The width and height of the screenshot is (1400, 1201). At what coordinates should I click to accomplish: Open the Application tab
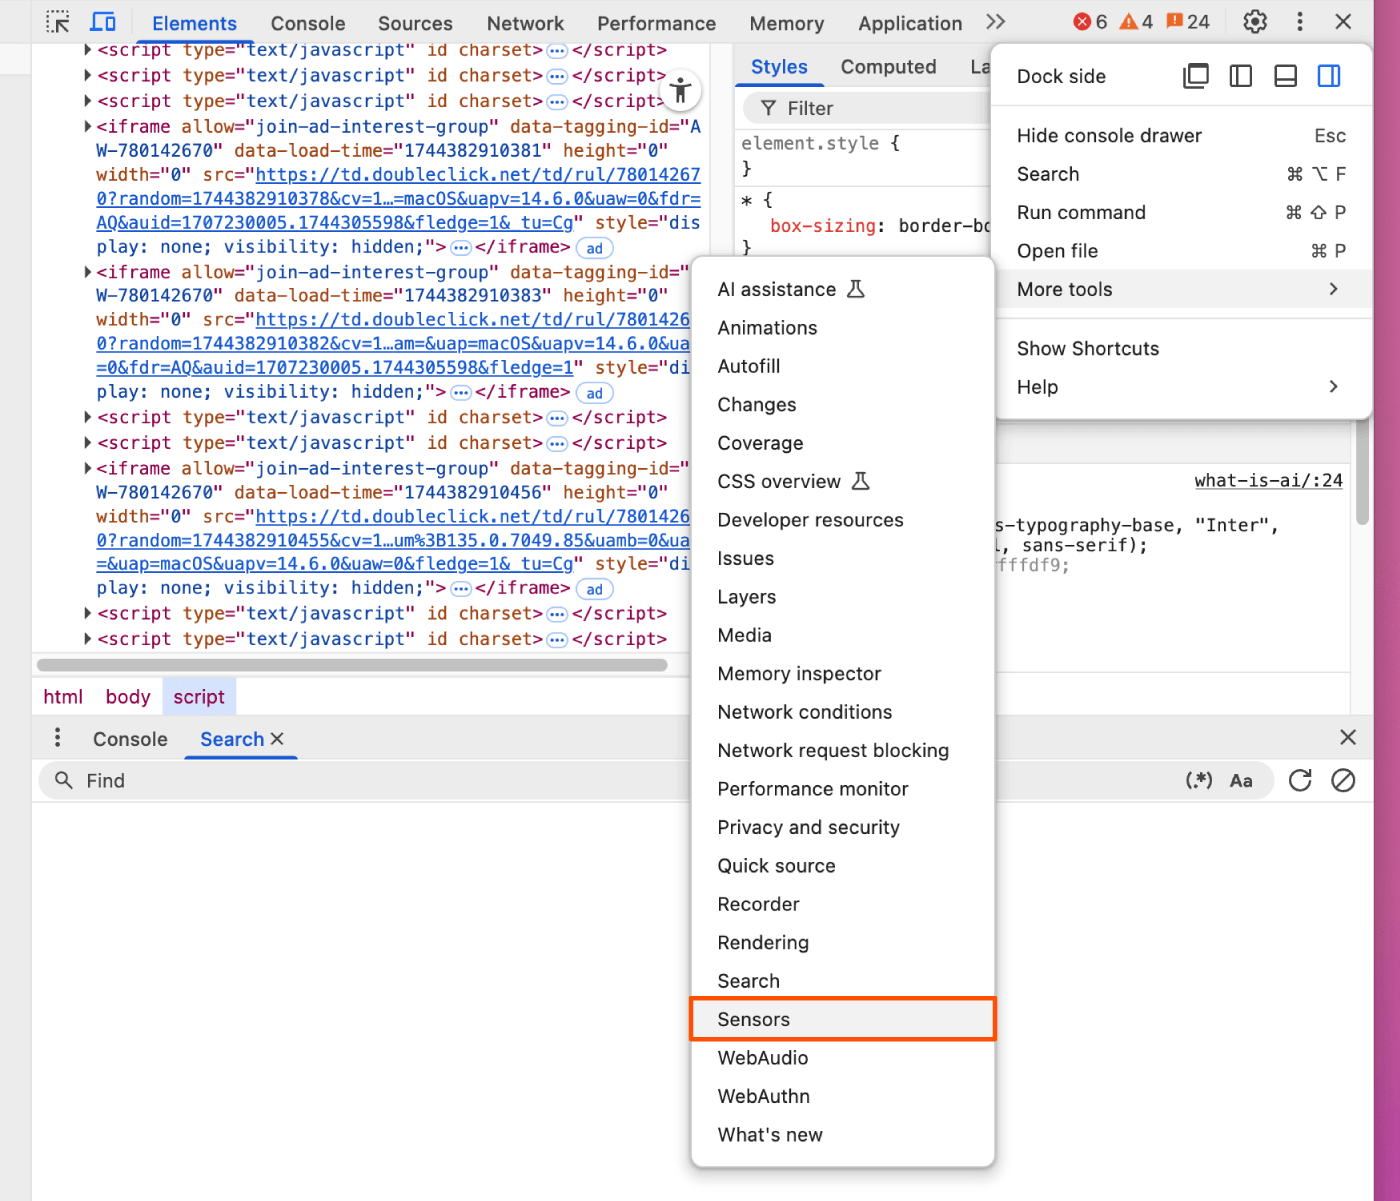[x=910, y=23]
